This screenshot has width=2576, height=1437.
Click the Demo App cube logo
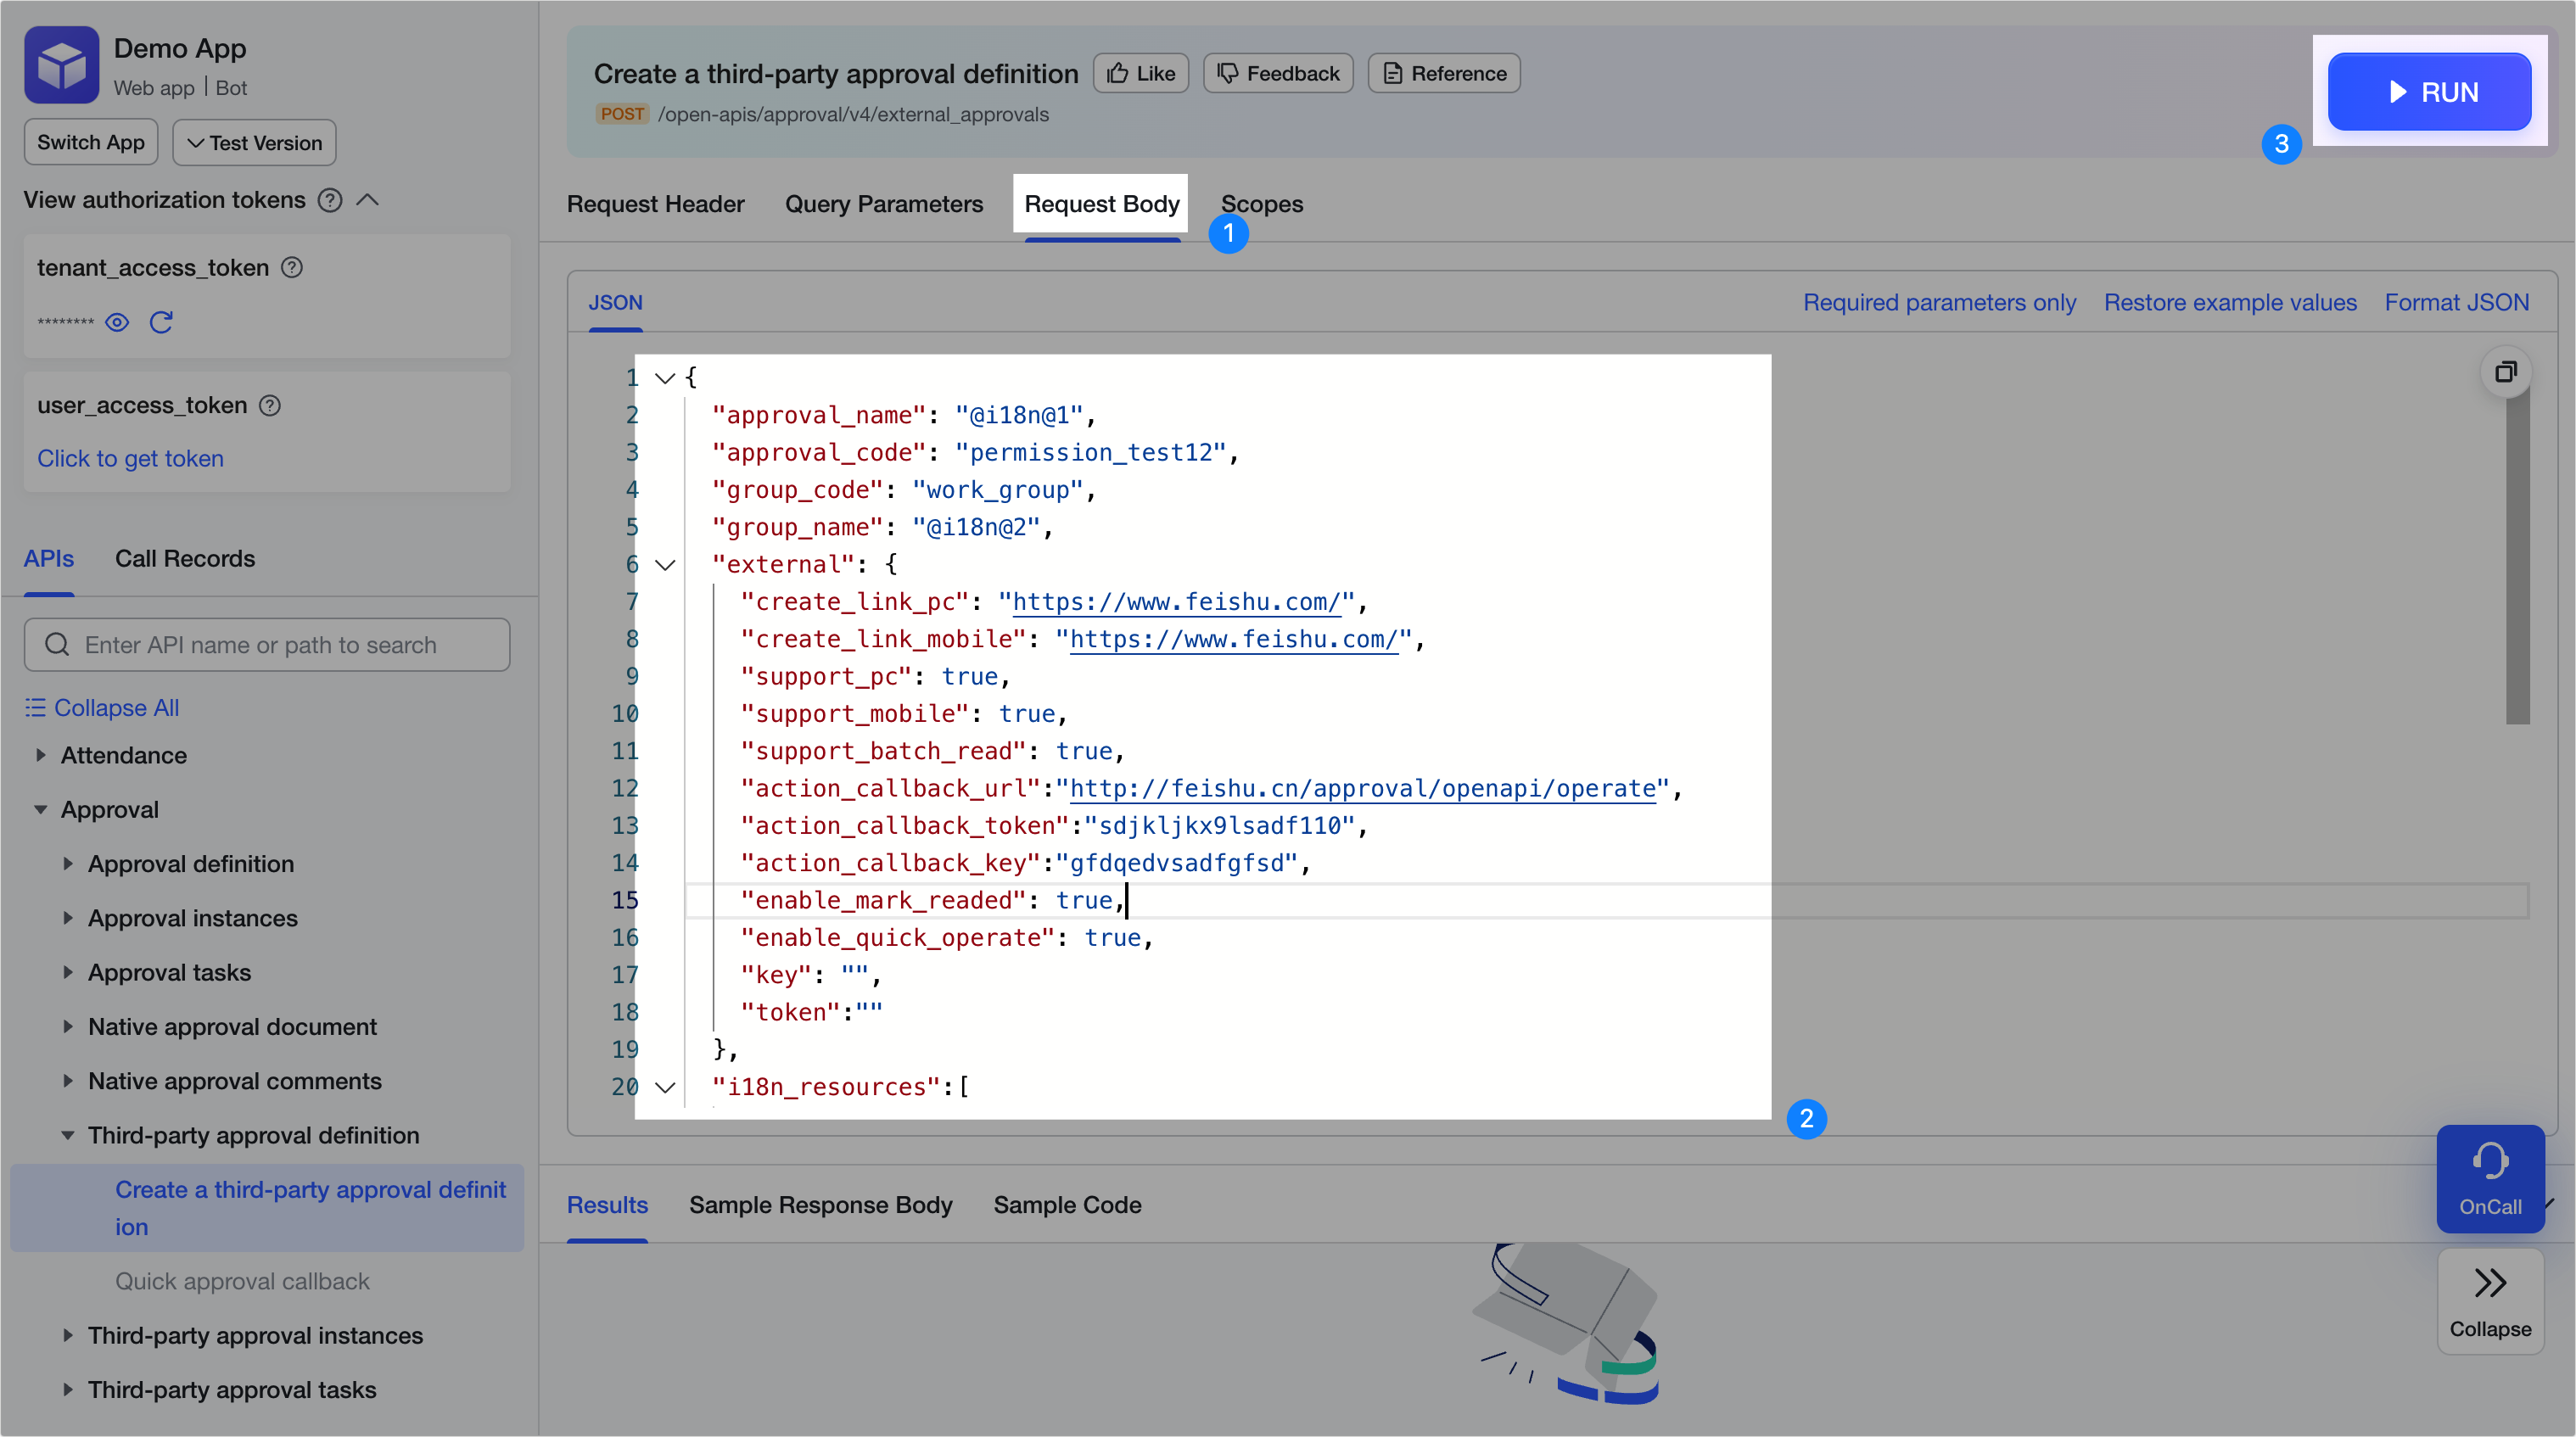61,65
